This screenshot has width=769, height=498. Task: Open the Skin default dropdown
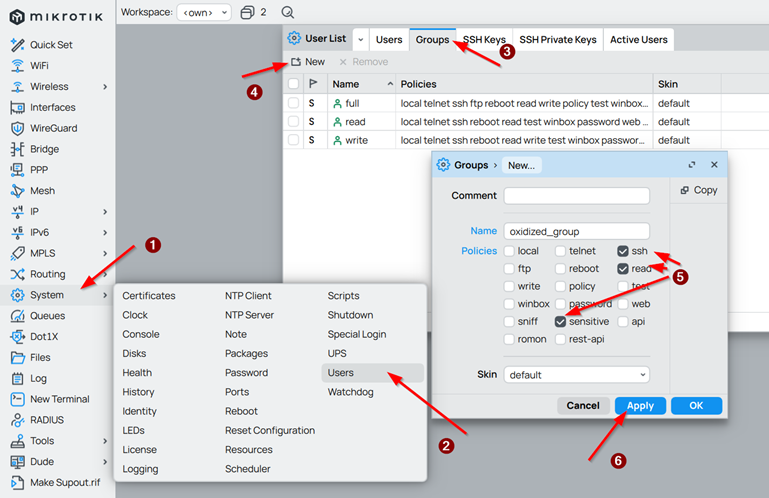pyautogui.click(x=577, y=375)
